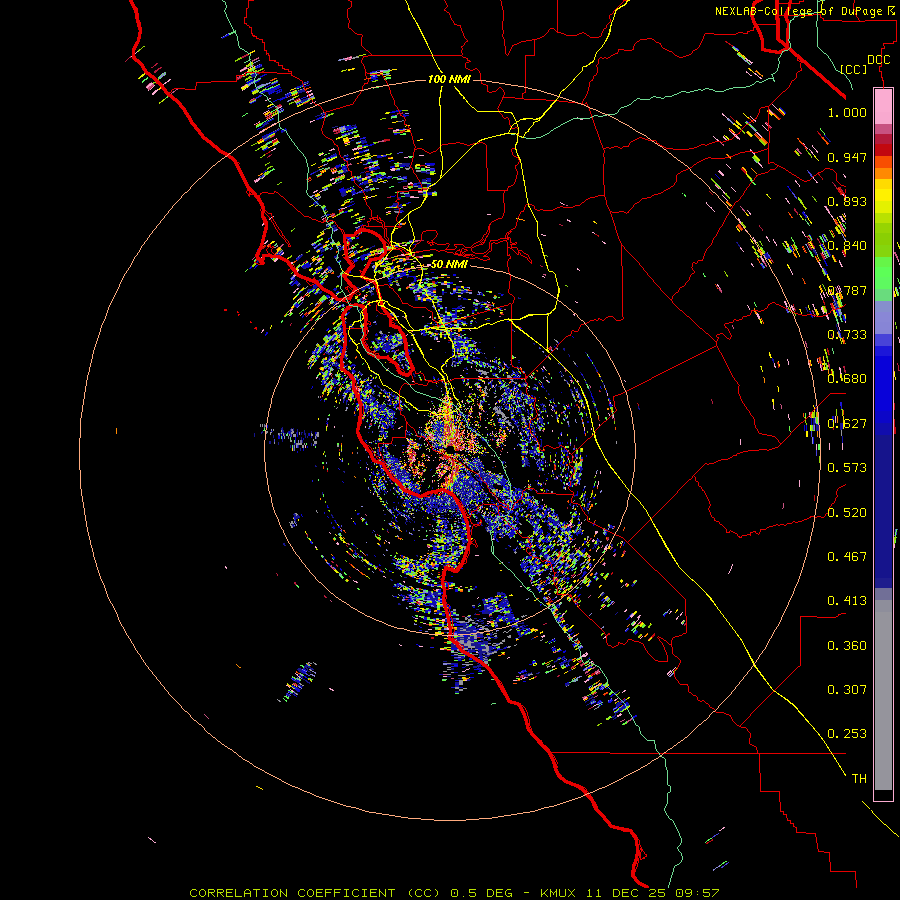Viewport: 900px width, 900px height.
Task: Click the KMUX station identifier
Action: tap(560, 893)
